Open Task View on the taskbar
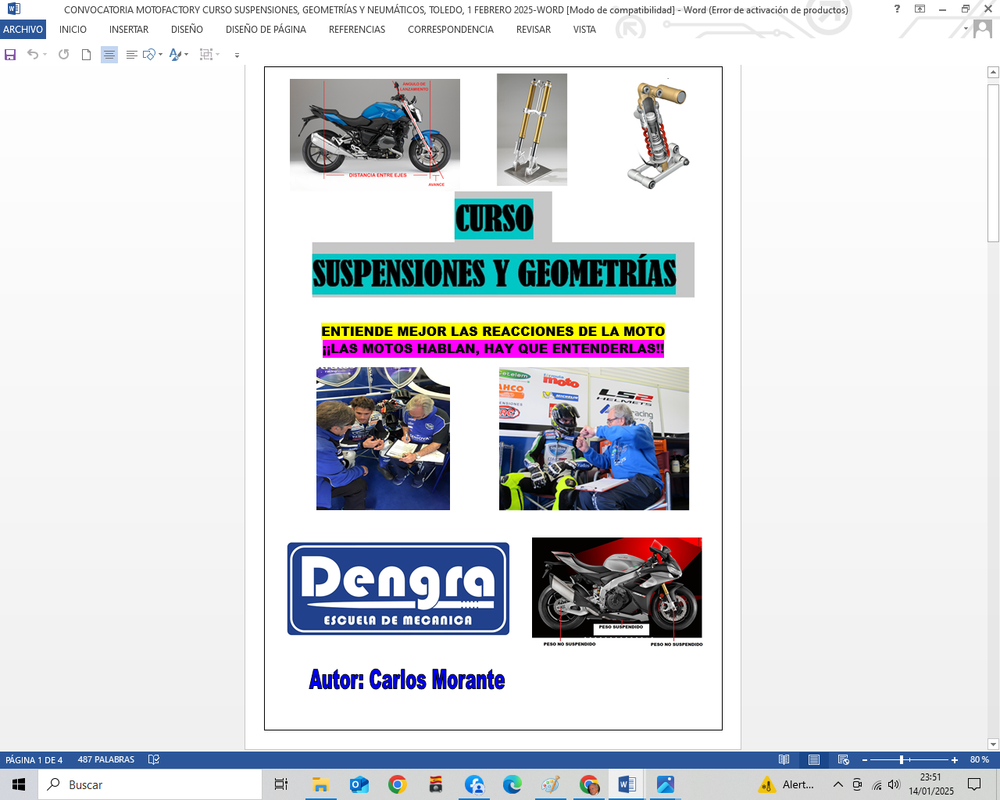Viewport: 1000px width, 800px height. pos(281,785)
